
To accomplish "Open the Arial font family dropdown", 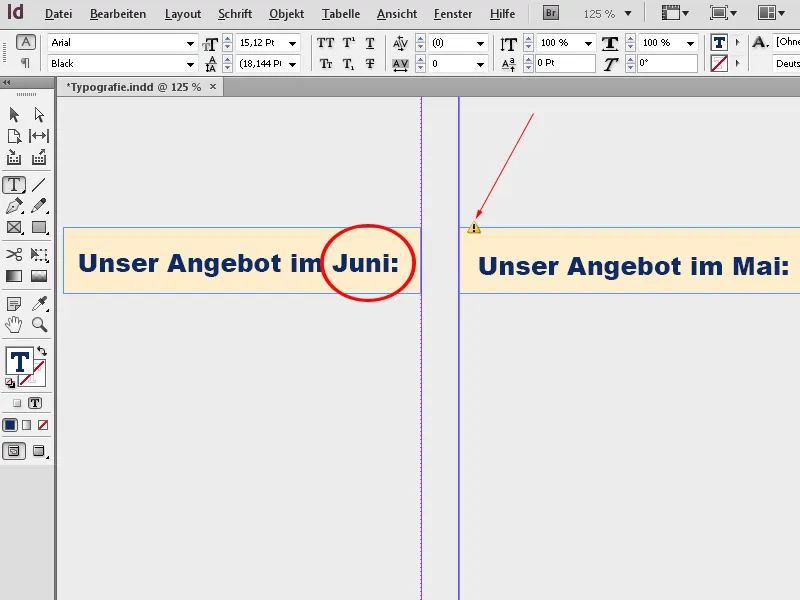I will click(x=190, y=43).
